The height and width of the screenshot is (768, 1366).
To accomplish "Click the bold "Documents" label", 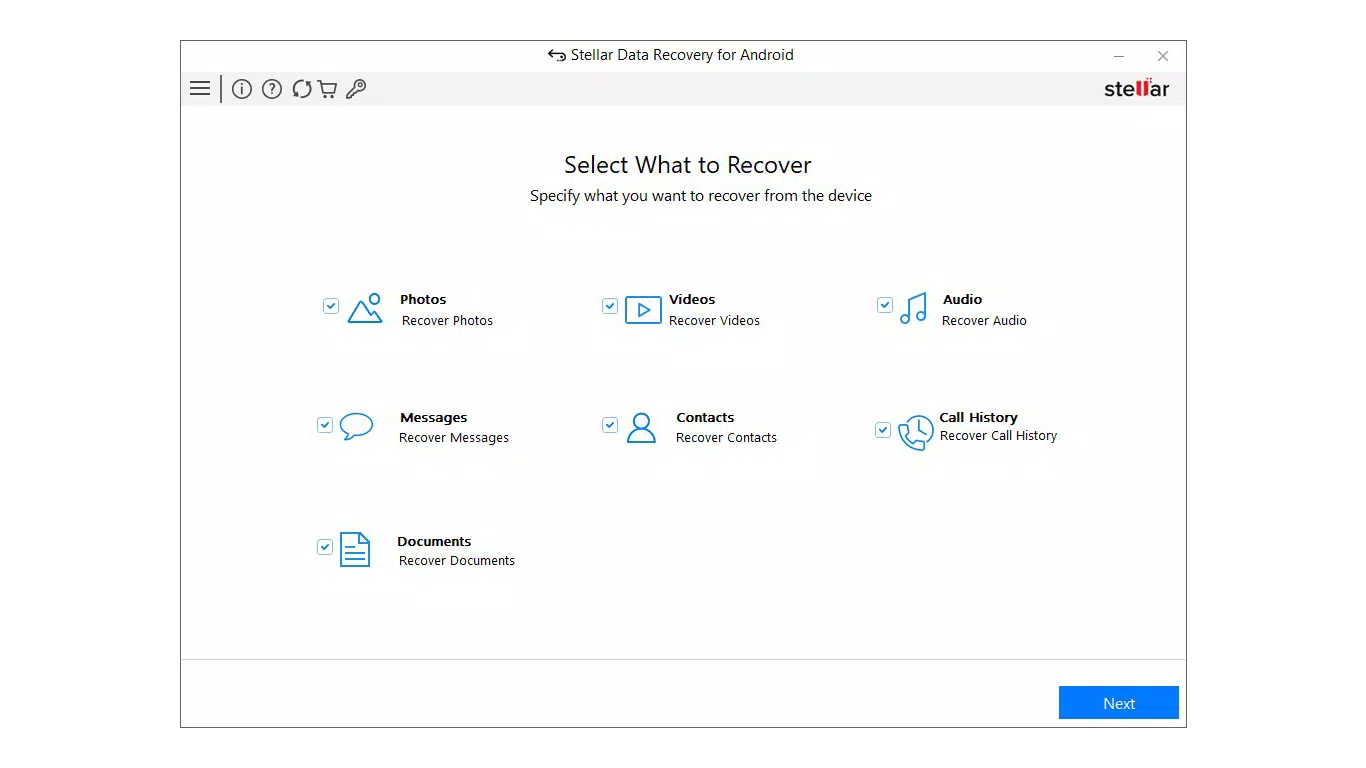I will click(x=434, y=542).
